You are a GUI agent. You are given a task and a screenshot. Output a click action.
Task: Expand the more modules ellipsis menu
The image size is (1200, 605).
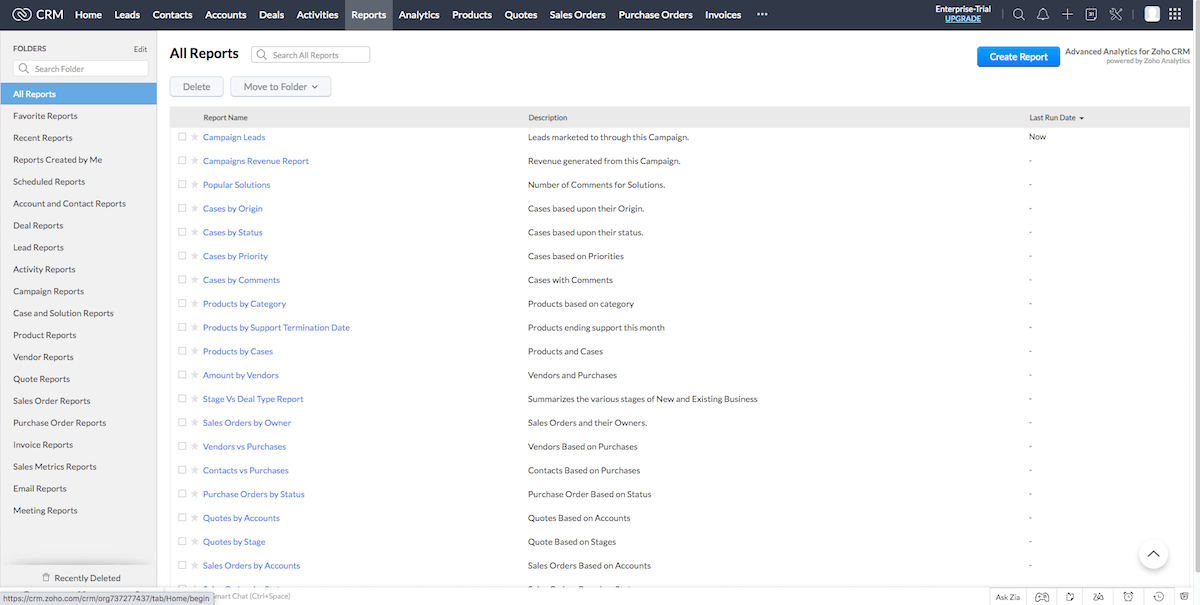(762, 15)
